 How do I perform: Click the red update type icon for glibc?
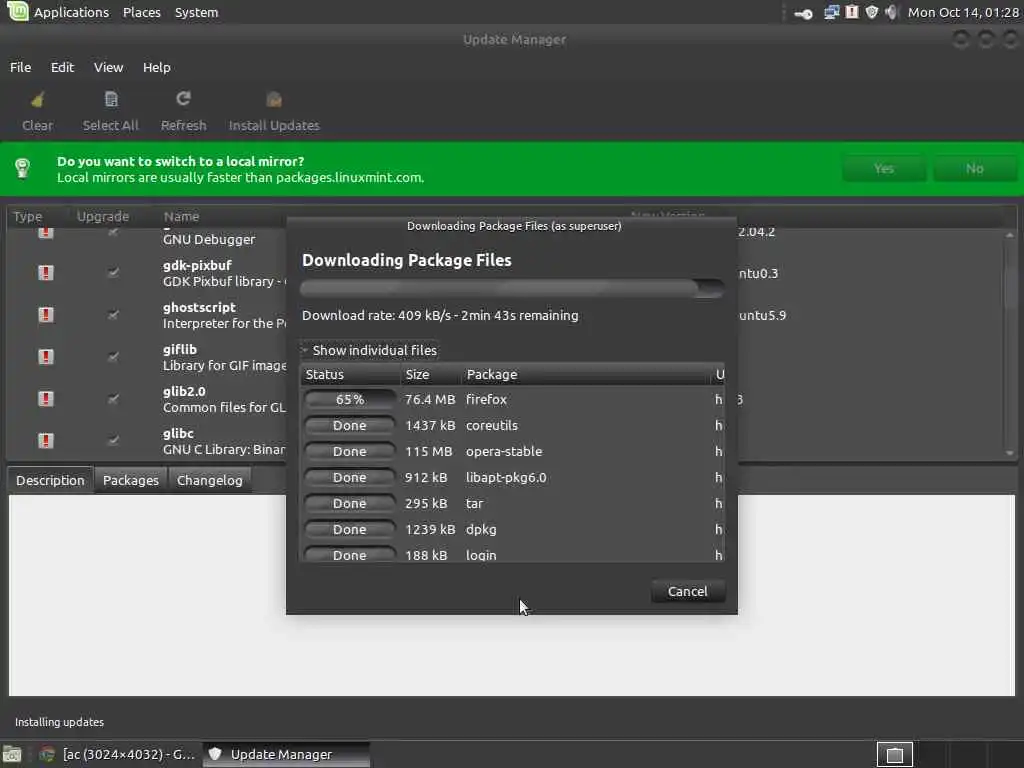(46, 440)
